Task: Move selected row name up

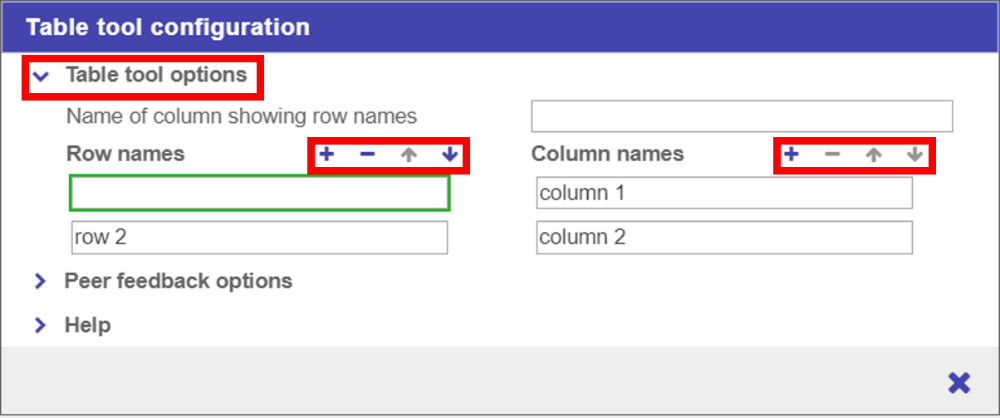Action: pyautogui.click(x=408, y=155)
